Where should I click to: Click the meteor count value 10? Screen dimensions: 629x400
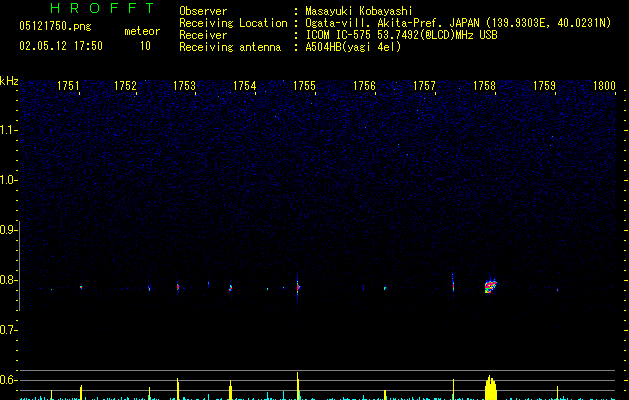[145, 46]
